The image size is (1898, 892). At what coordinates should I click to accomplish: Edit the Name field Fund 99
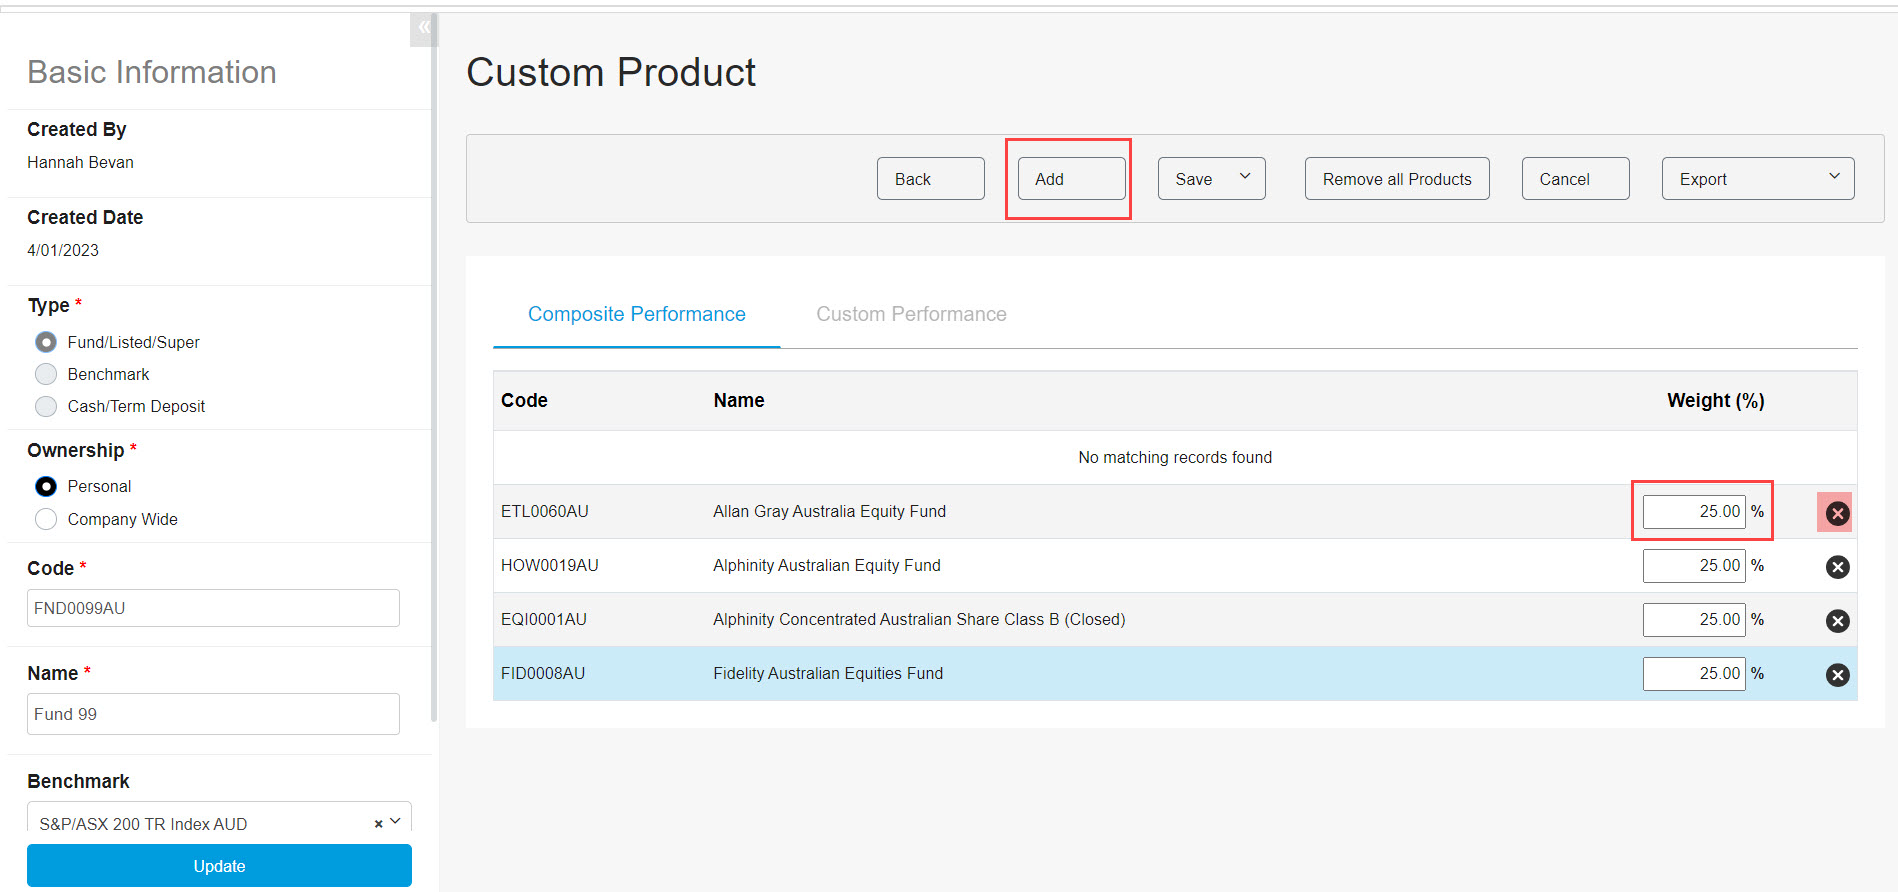click(213, 714)
